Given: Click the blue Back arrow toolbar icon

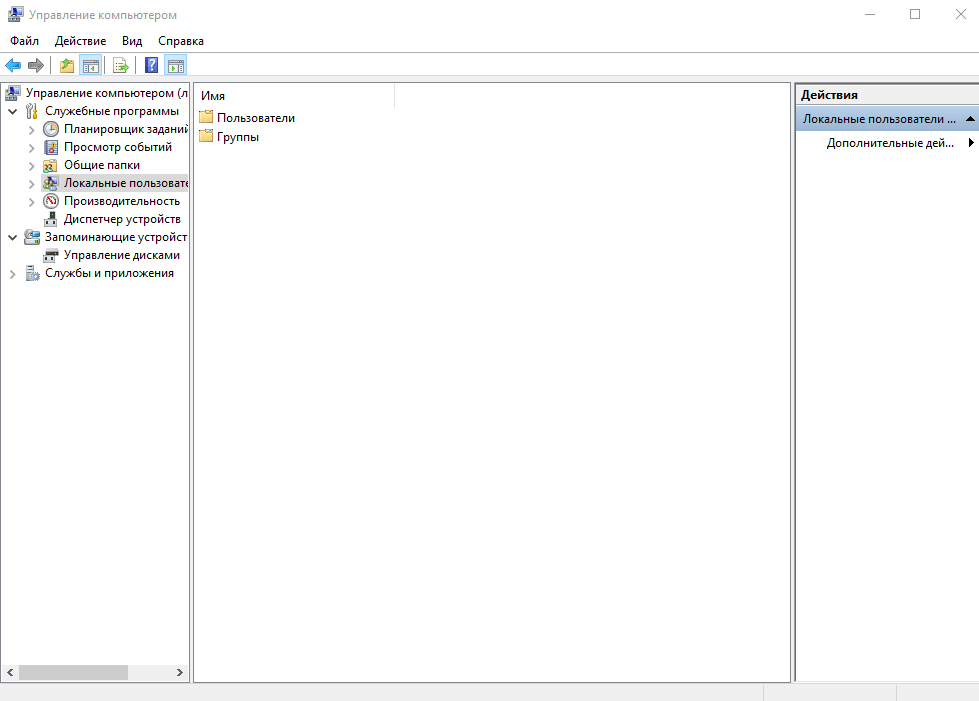Looking at the screenshot, I should click(13, 65).
